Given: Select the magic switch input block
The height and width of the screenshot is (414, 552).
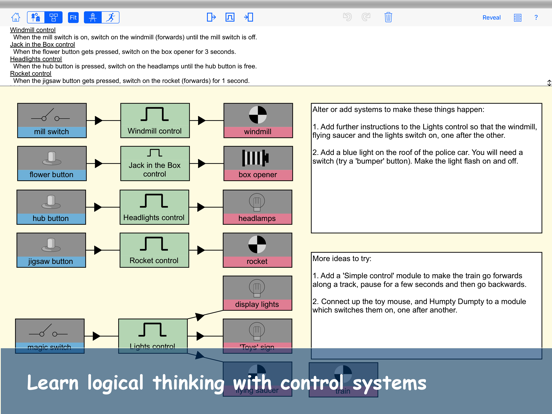Looking at the screenshot, I should (50, 336).
